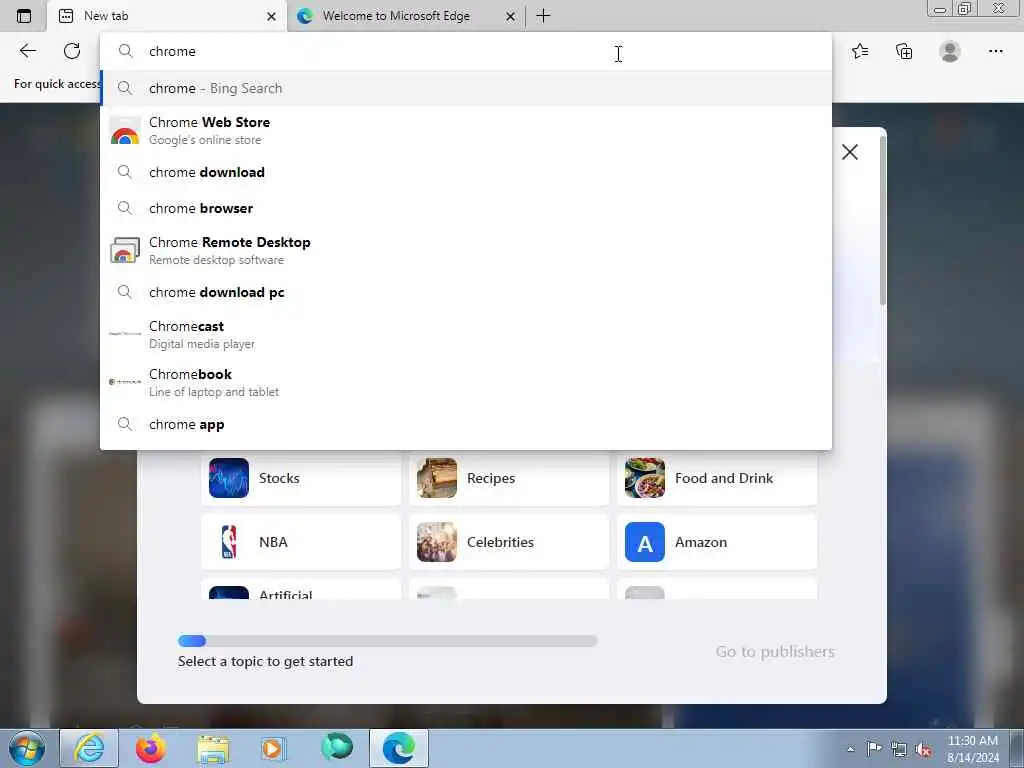
Task: Open Settings and more ellipsis menu
Action: coord(995,51)
